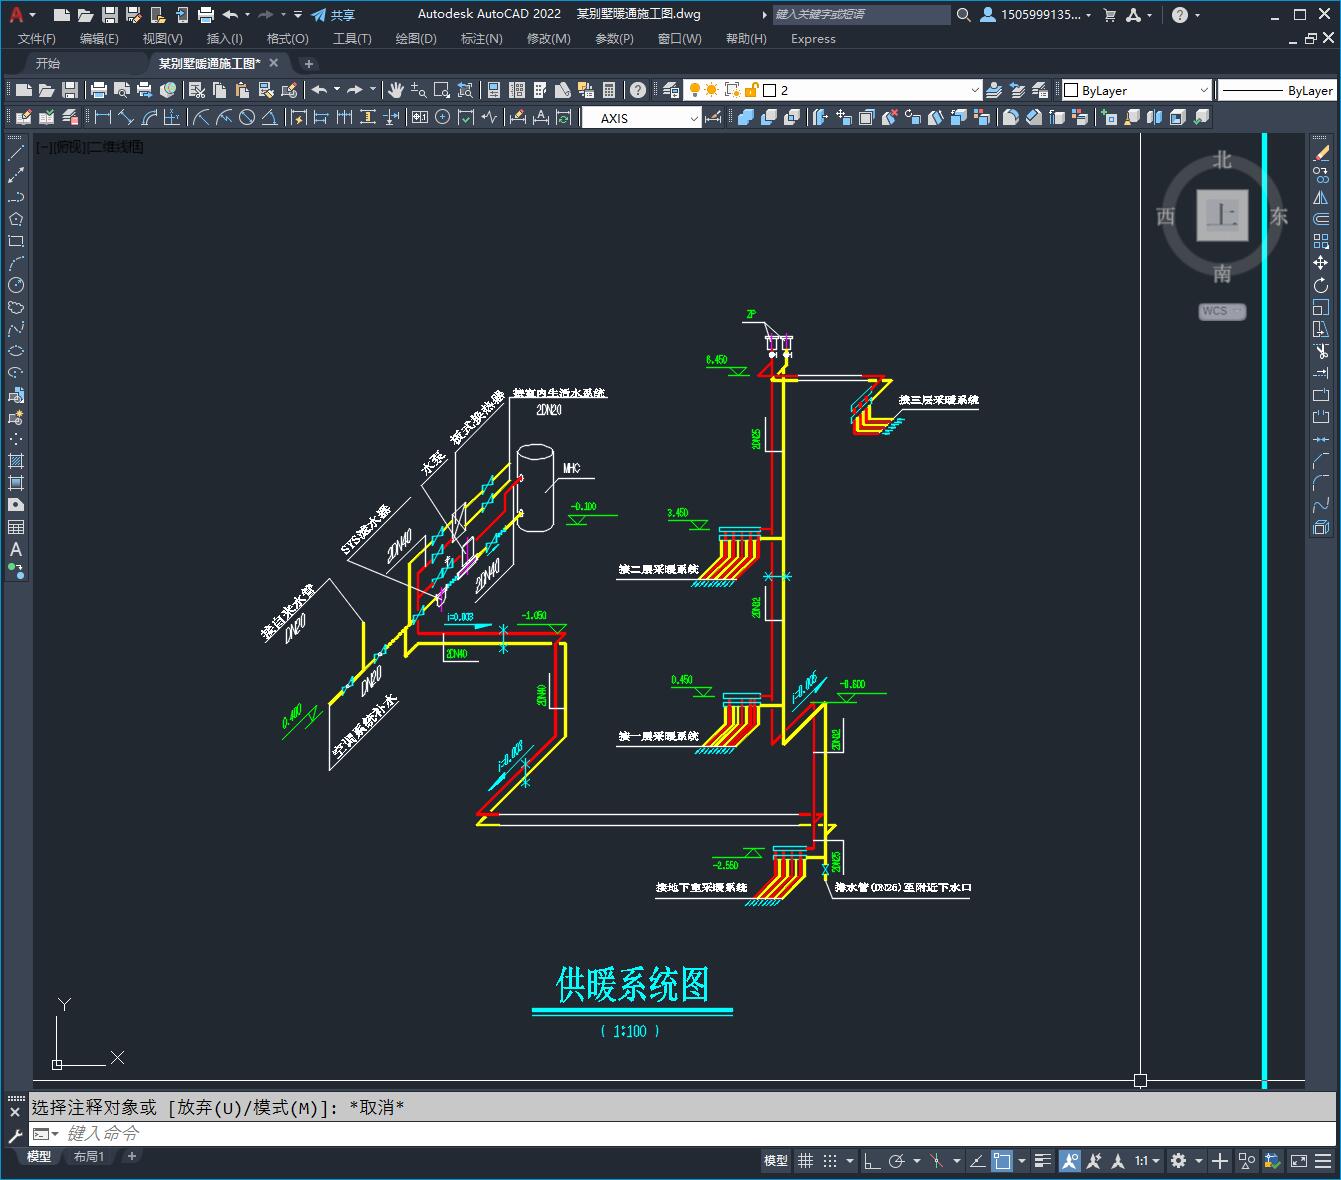The width and height of the screenshot is (1341, 1180).
Task: Click the Save icon in standard toolbar
Action: click(x=70, y=90)
